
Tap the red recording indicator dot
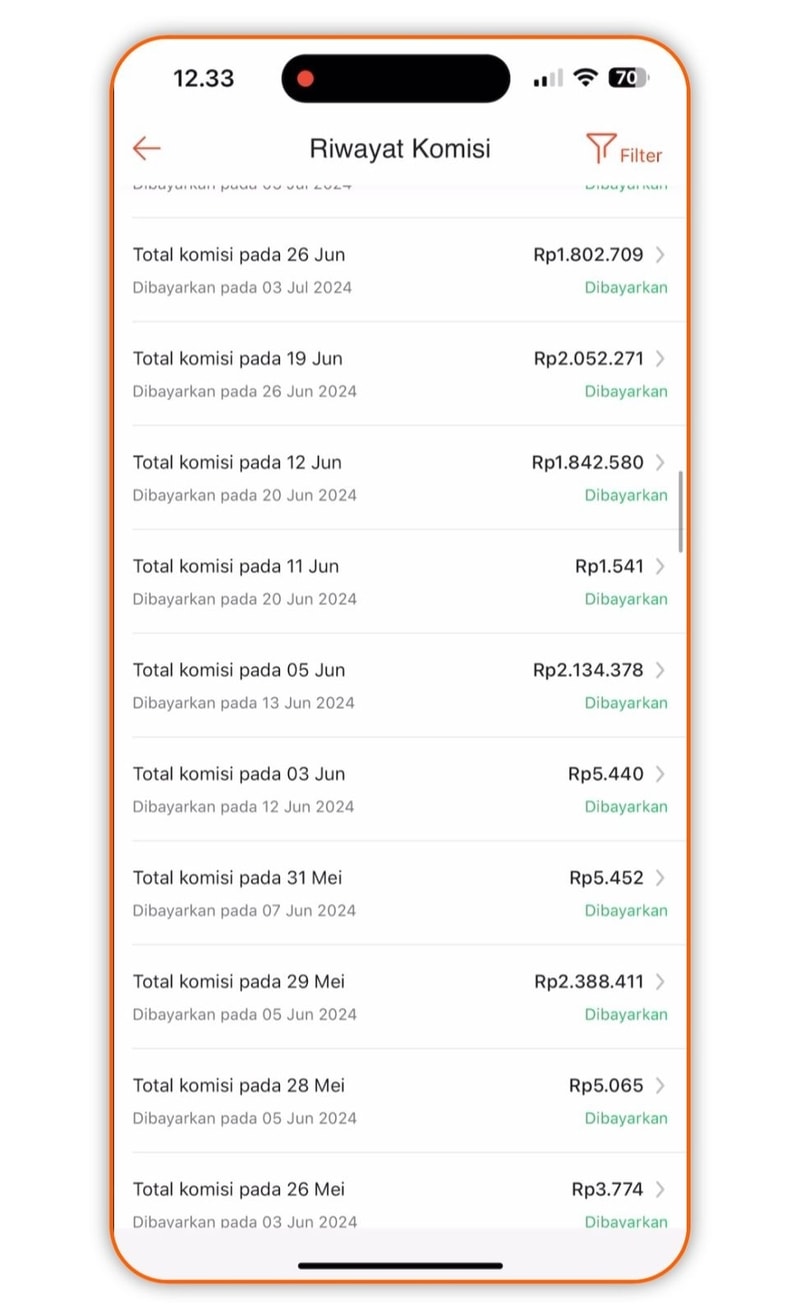point(306,79)
